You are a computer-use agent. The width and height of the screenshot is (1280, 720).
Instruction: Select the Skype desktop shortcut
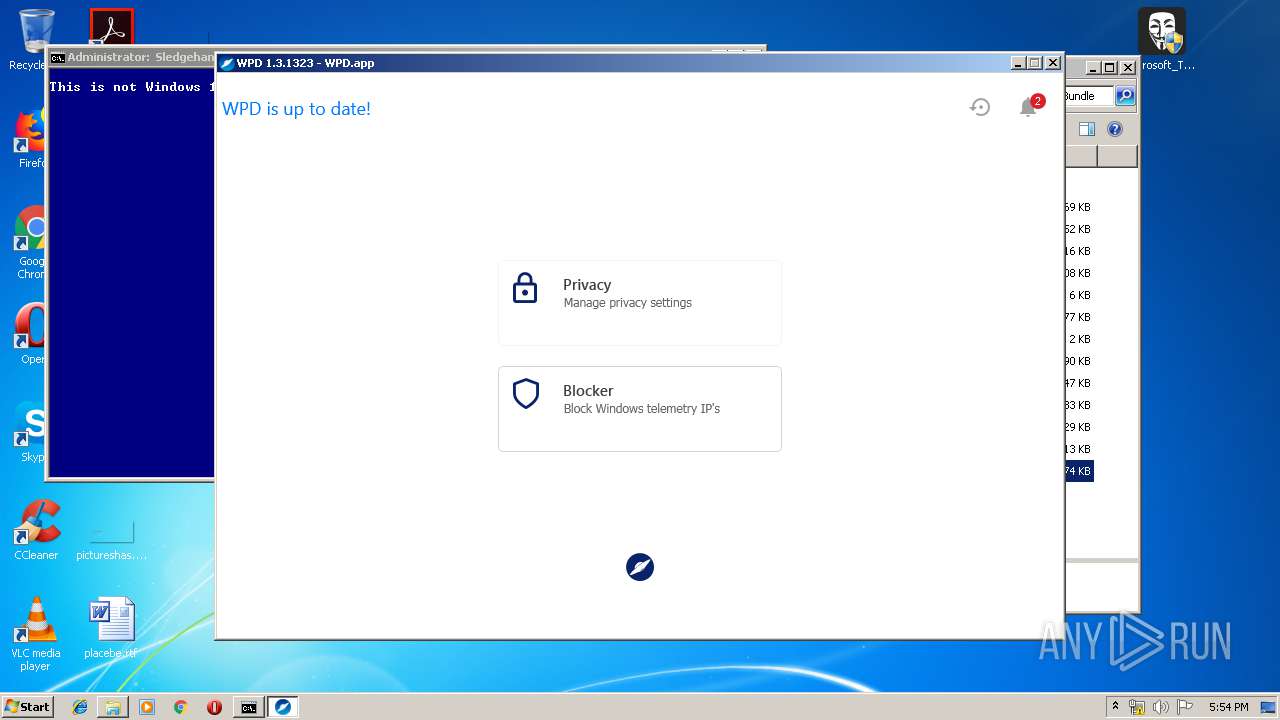(x=30, y=431)
